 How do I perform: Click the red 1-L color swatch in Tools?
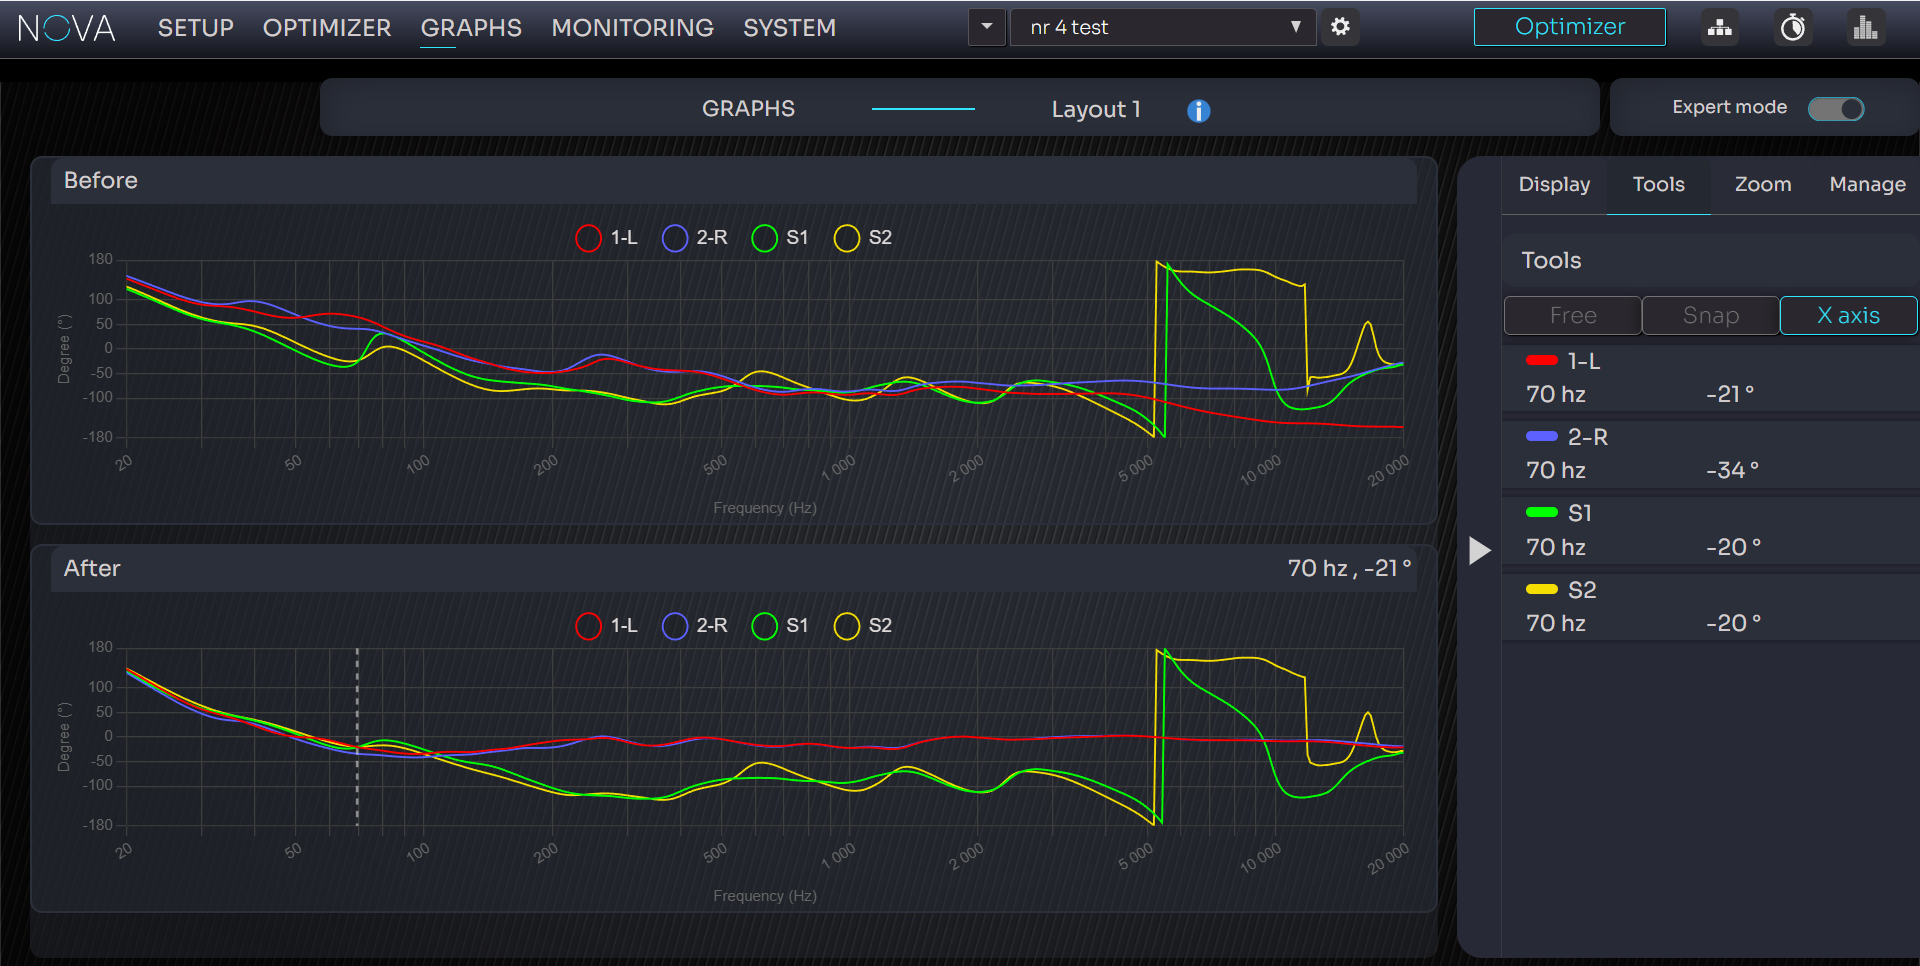coord(1541,360)
